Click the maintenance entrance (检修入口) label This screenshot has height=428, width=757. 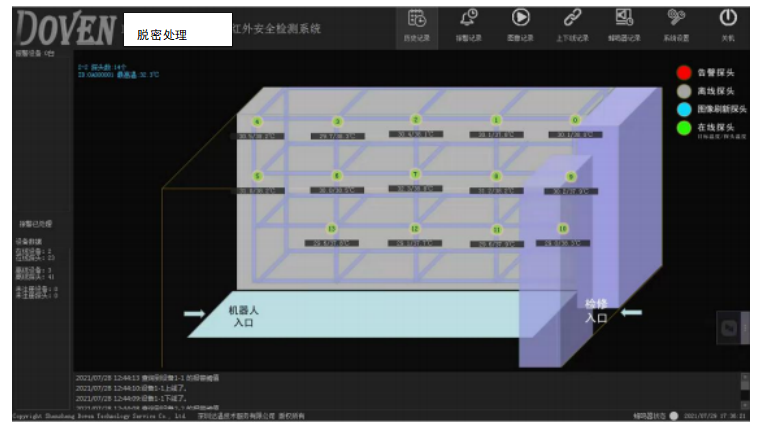point(596,310)
